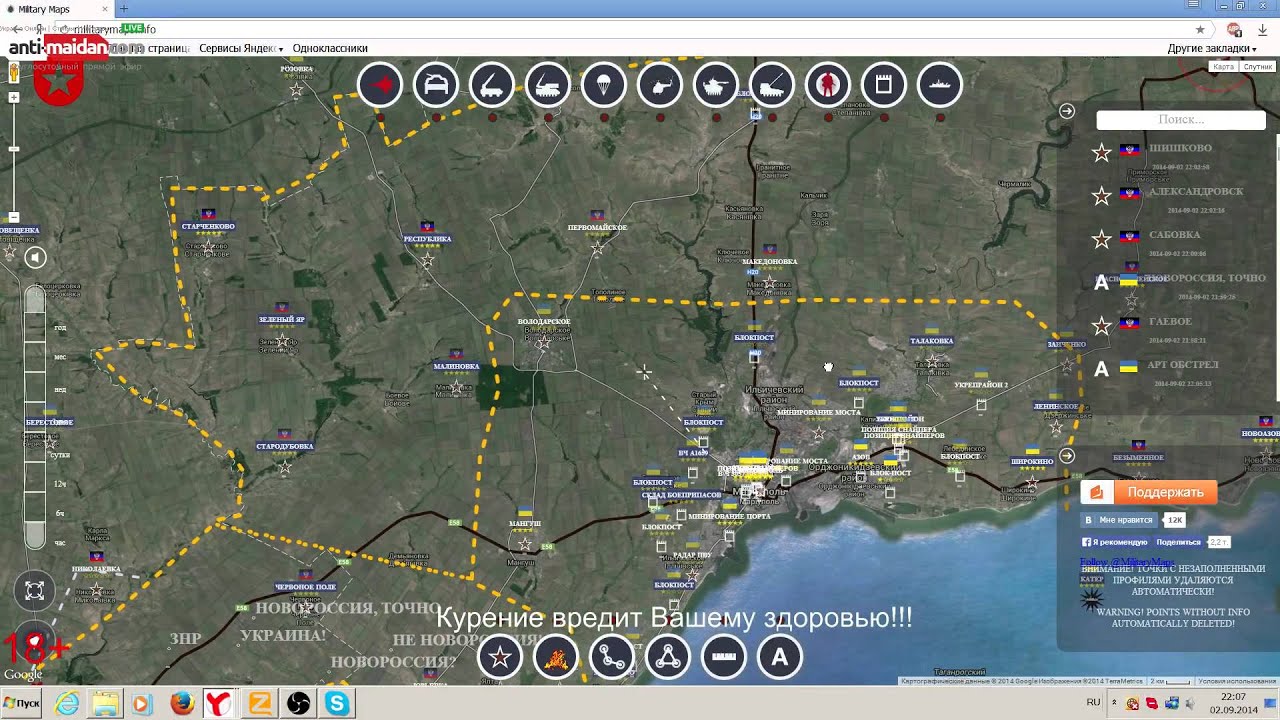Screen dimensions: 1280x720
Task: Switch map to Спутник view
Action: click(1257, 67)
